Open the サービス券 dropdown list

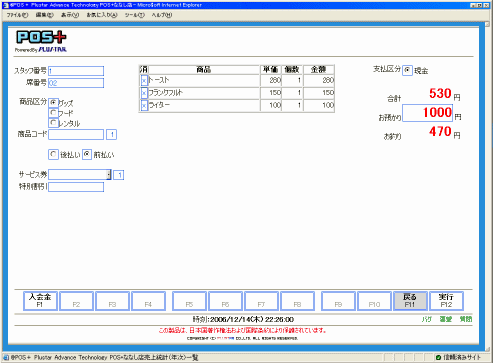[x=109, y=175]
